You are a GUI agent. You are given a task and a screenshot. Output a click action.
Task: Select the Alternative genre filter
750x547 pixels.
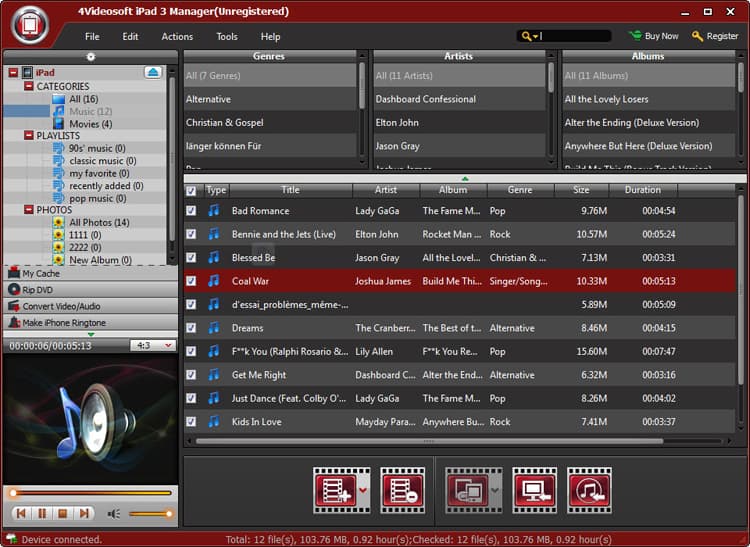pyautogui.click(x=270, y=99)
